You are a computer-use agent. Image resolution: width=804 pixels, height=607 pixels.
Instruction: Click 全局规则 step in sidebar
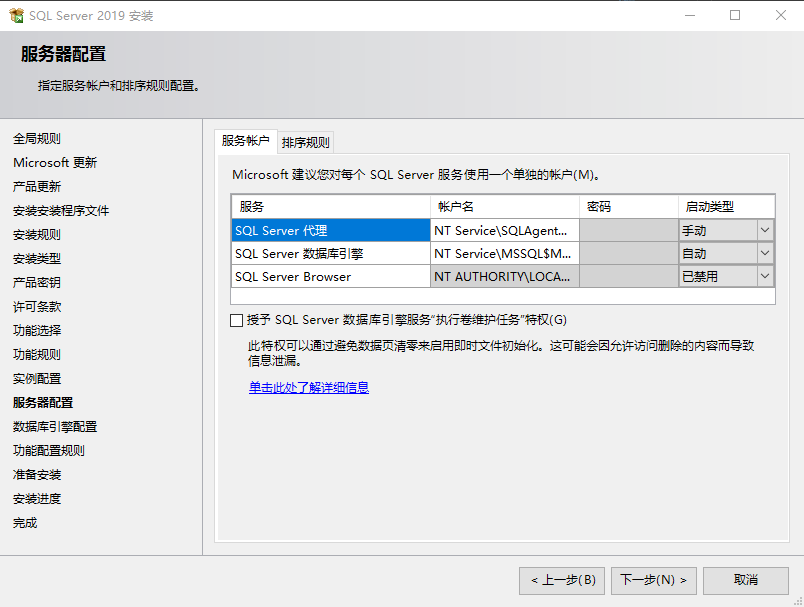point(37,138)
